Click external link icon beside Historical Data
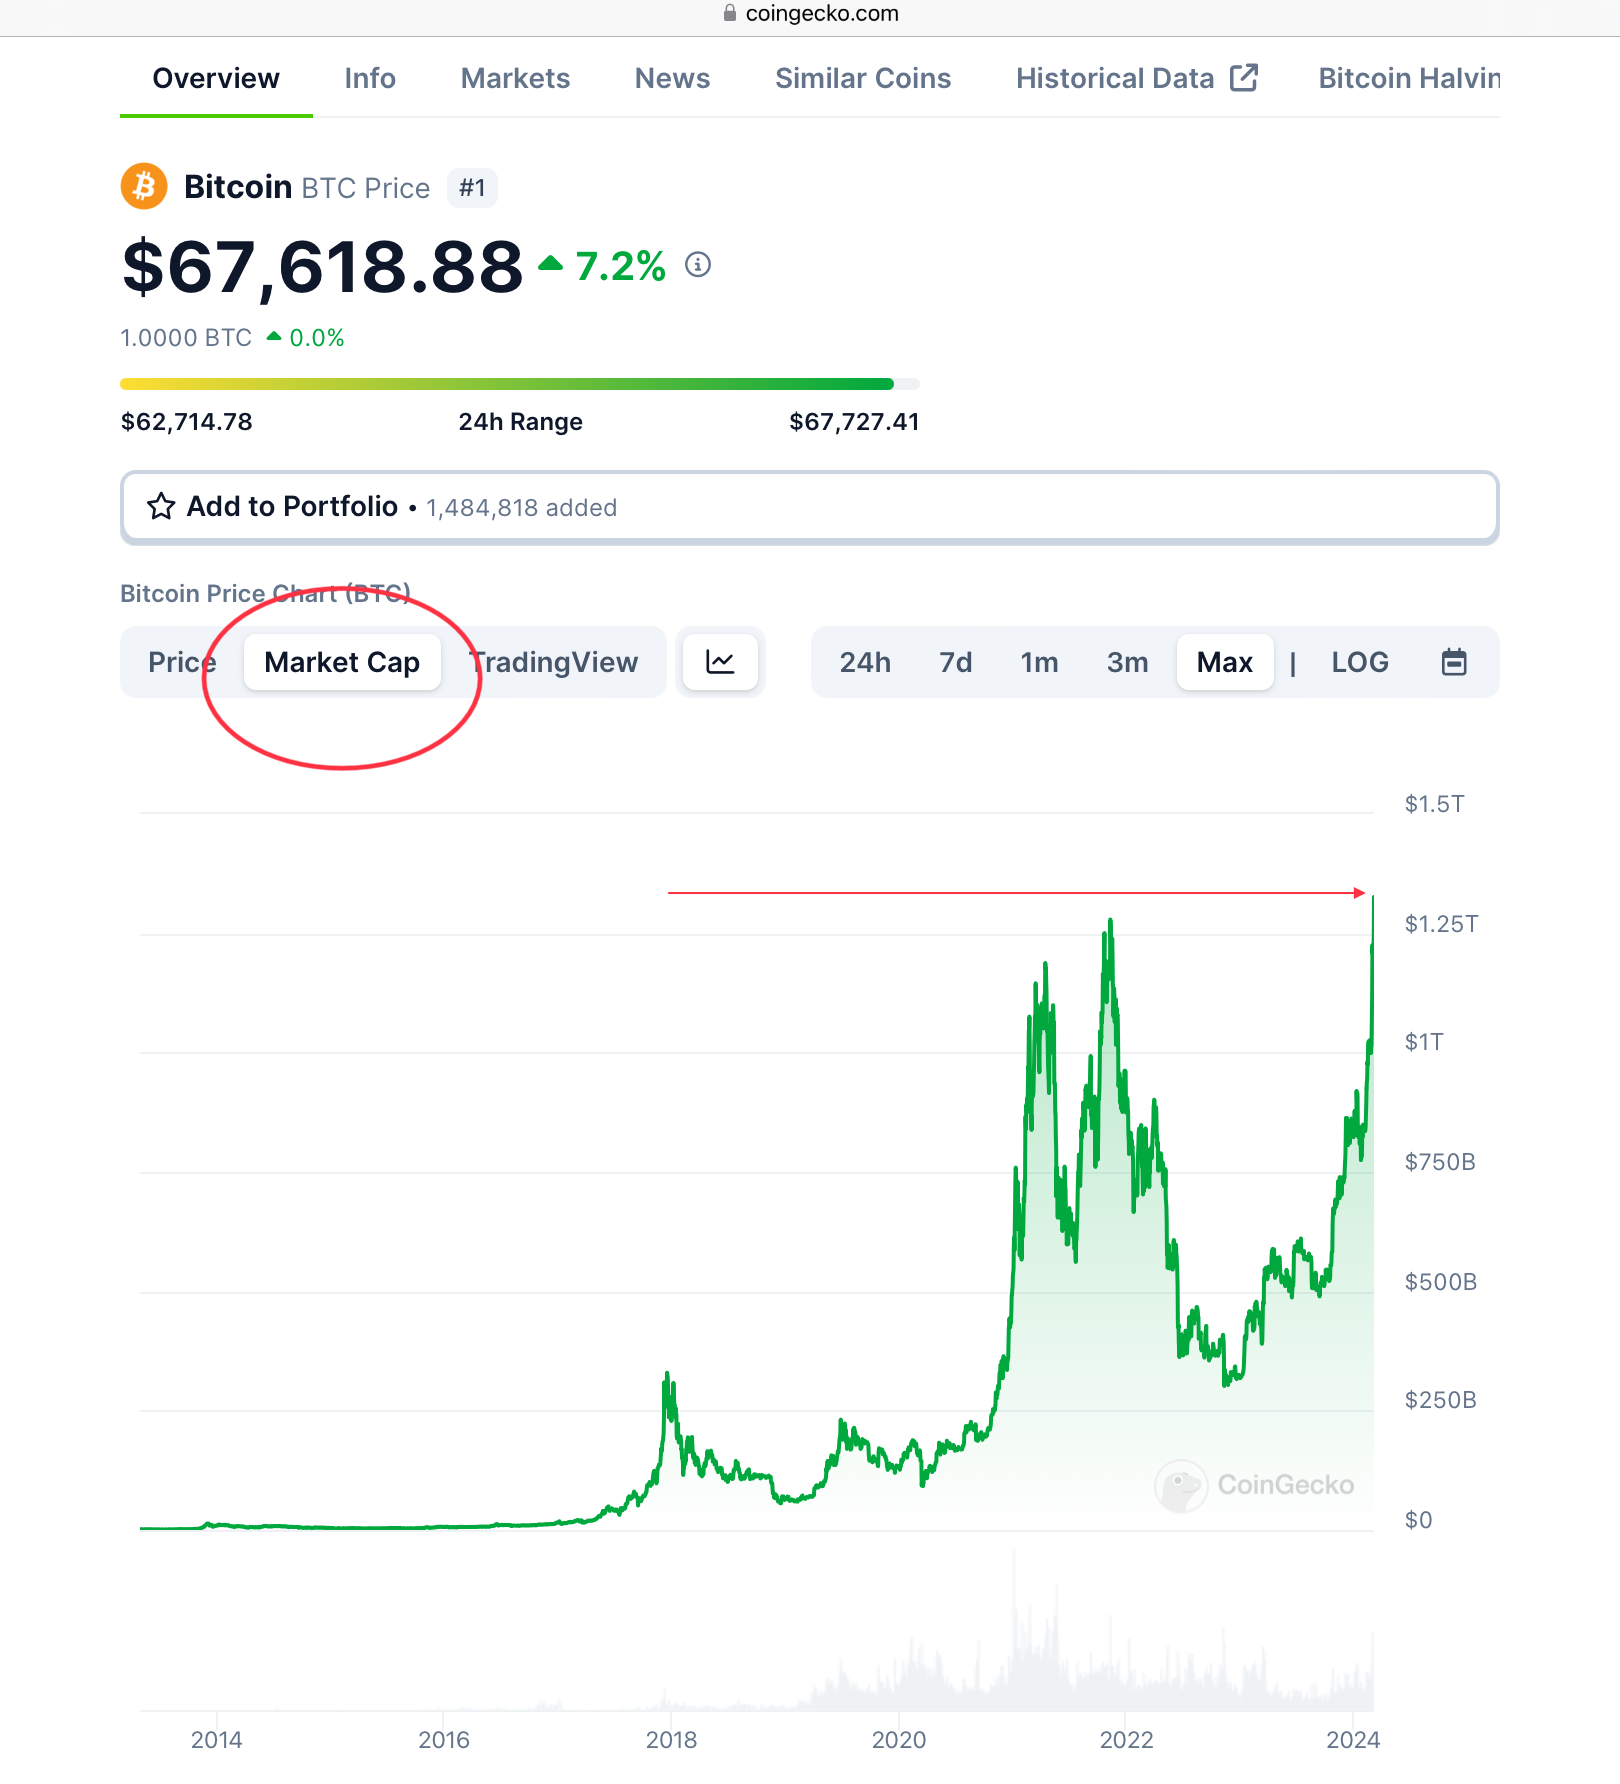 click(x=1244, y=78)
